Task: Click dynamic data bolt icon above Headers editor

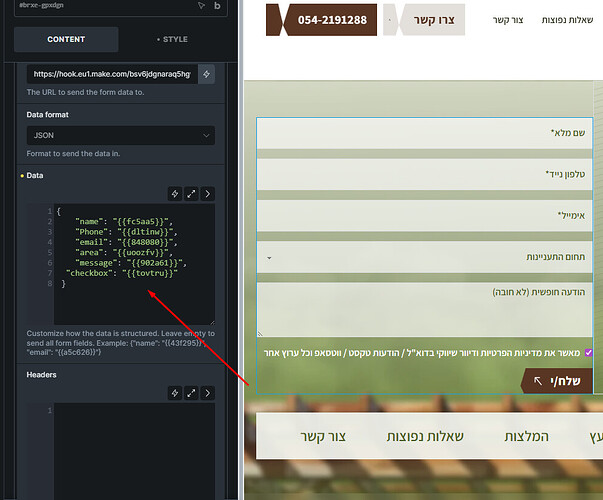Action: [175, 393]
